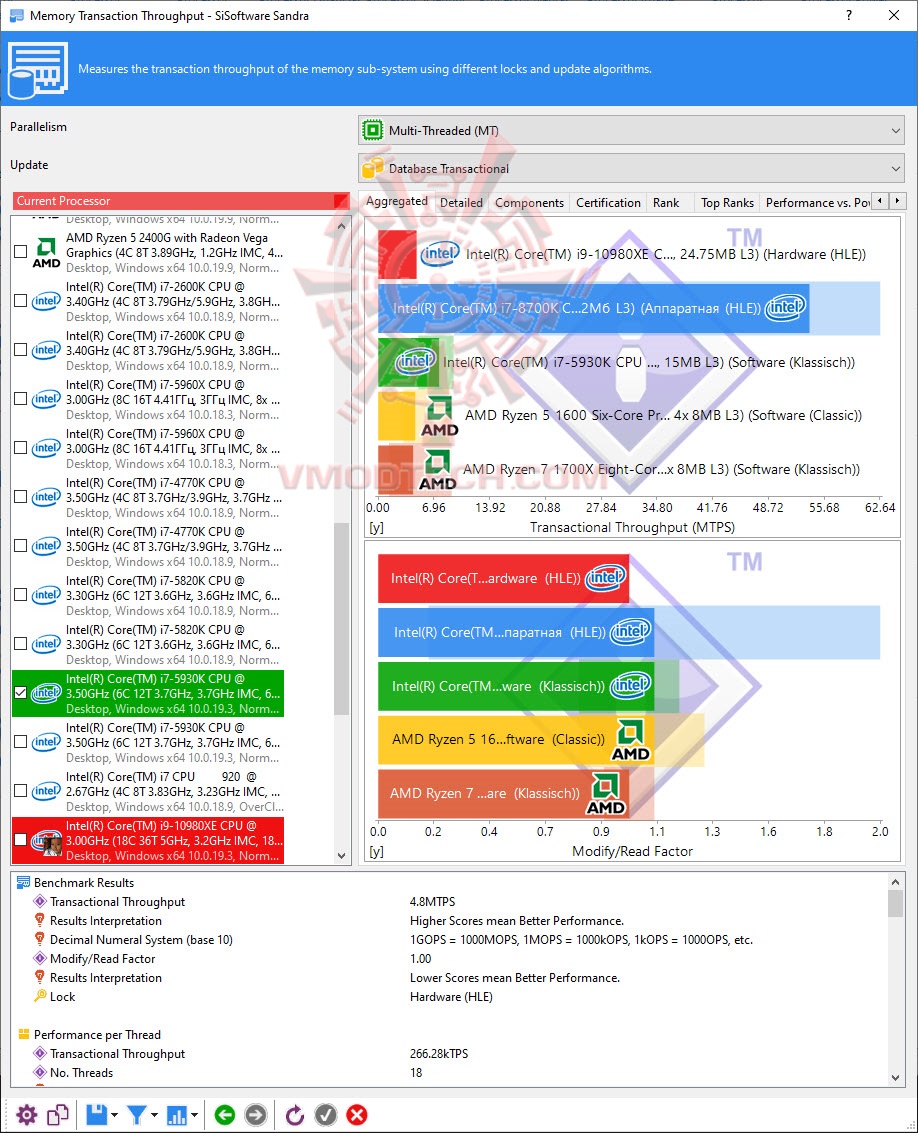
Task: Click the Benchmark Results section icon
Action: click(x=23, y=882)
